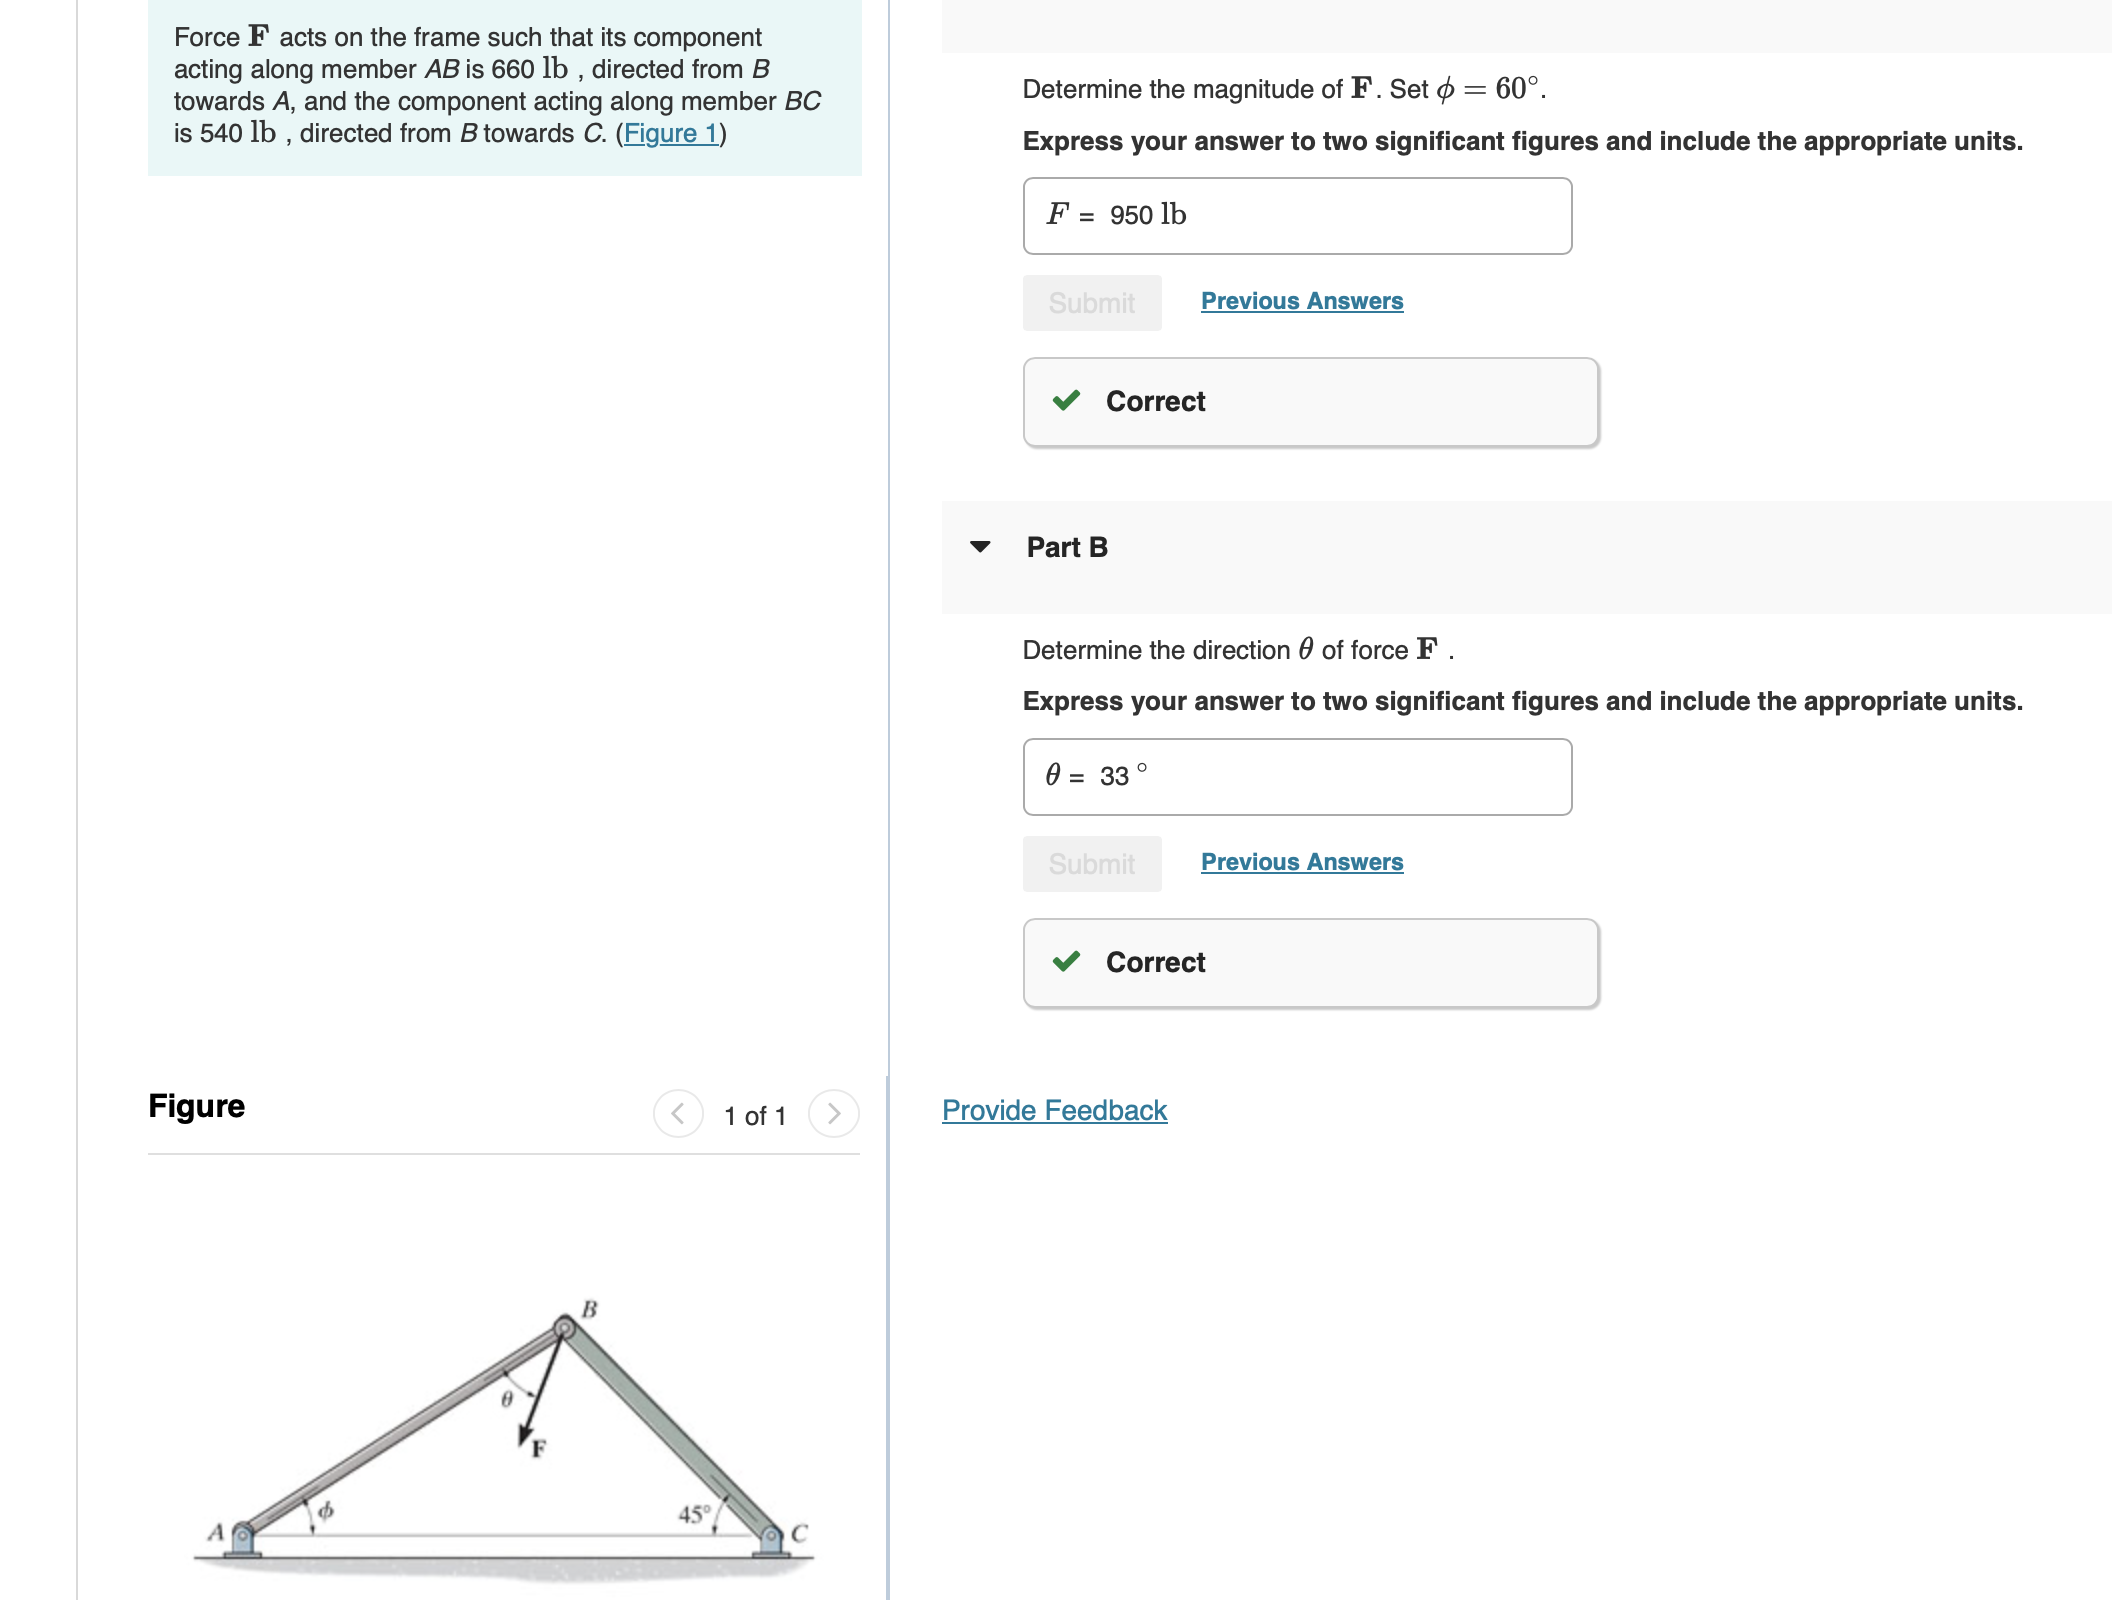This screenshot has width=2112, height=1600.
Task: Click the Part B heading label
Action: coord(1066,546)
